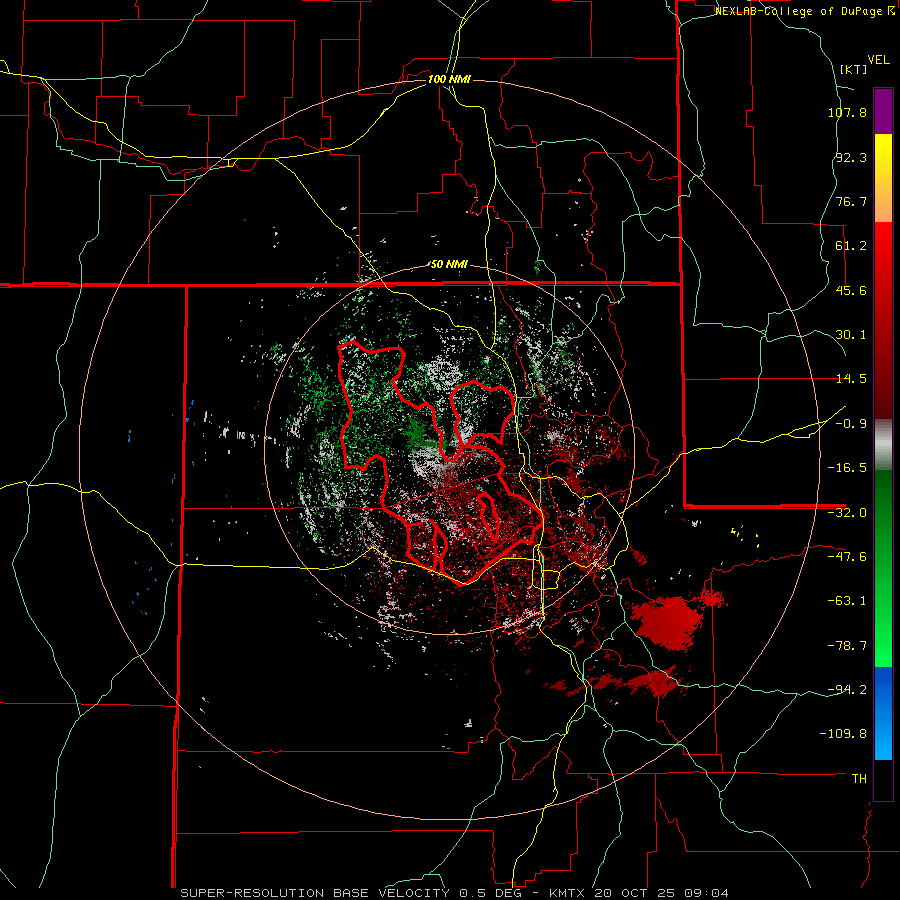Select the -16.5 scale value
The image size is (900, 900).
pyautogui.click(x=847, y=468)
